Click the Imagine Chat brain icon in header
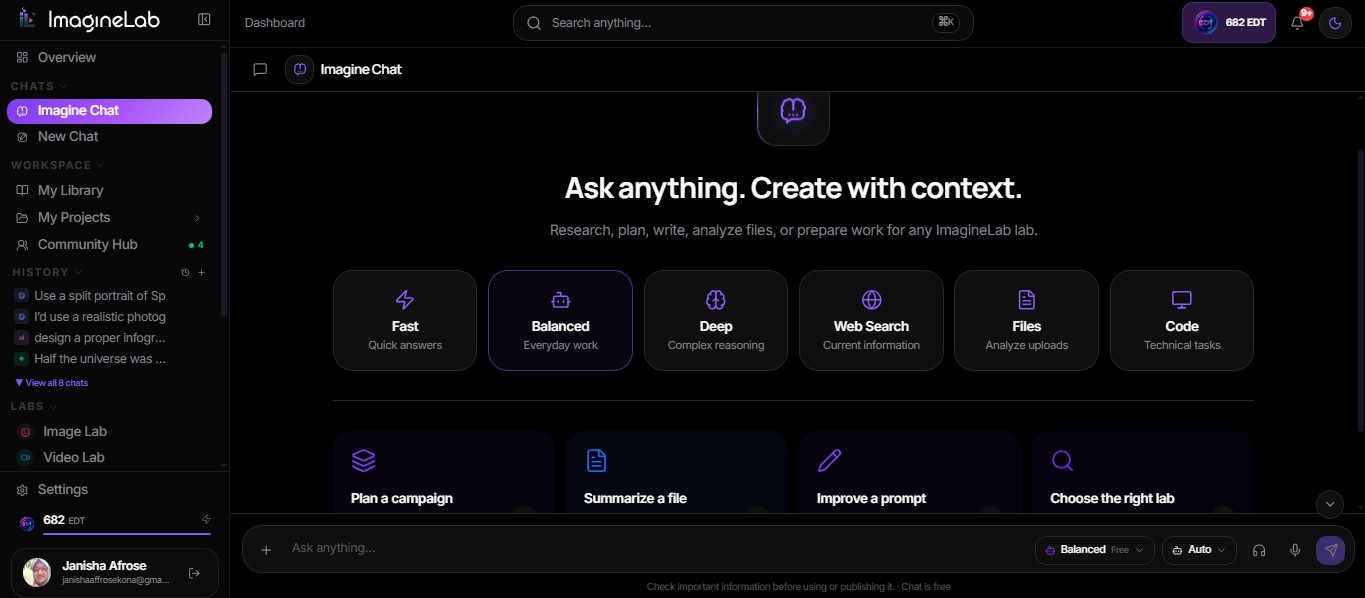The width and height of the screenshot is (1365, 598). [x=299, y=69]
